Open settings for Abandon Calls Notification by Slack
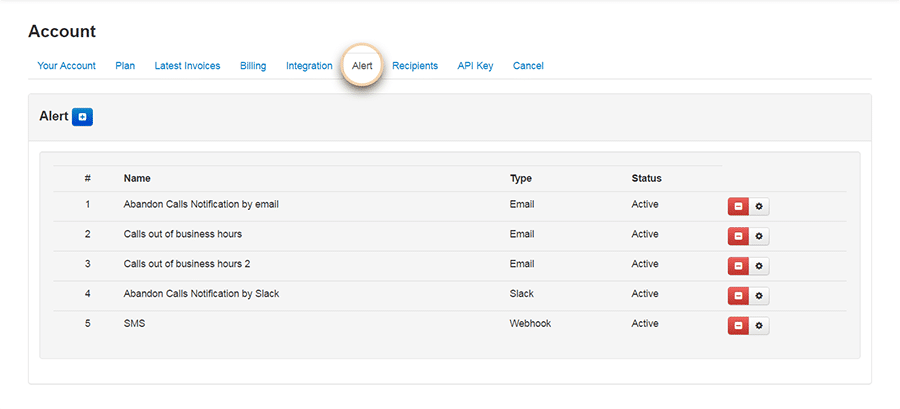Image resolution: width=900 pixels, height=409 pixels. (759, 296)
